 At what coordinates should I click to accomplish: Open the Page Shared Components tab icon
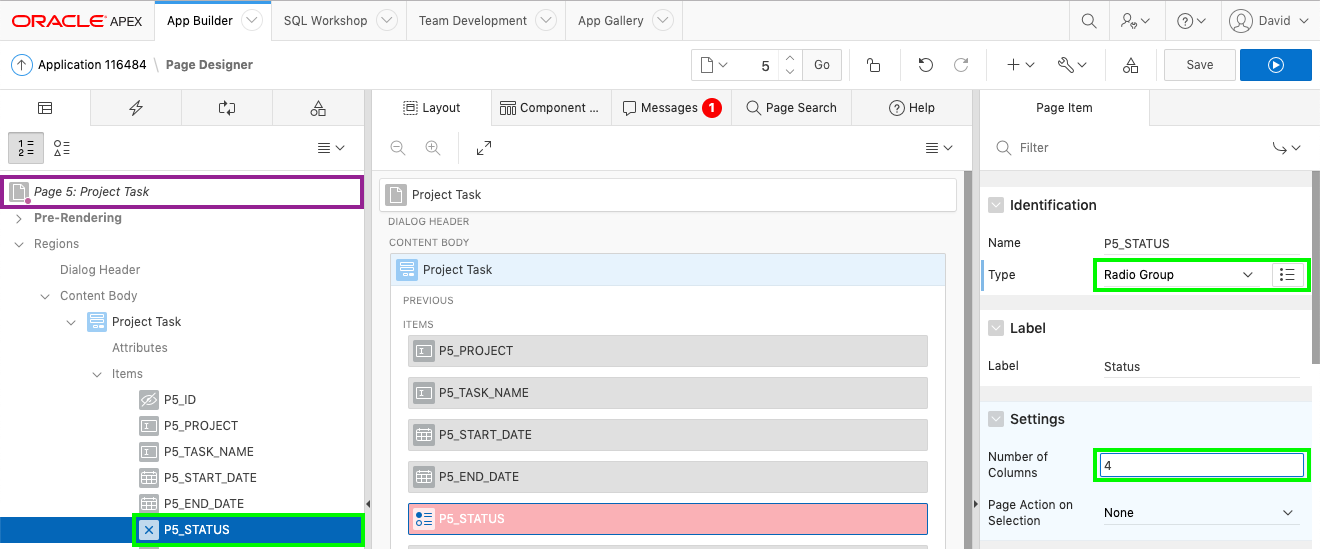(318, 108)
